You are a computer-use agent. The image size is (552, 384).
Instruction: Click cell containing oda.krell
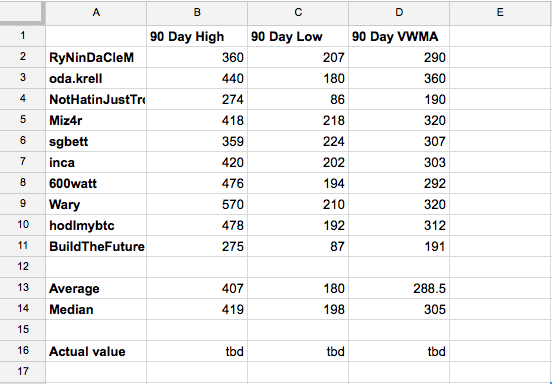(96, 78)
